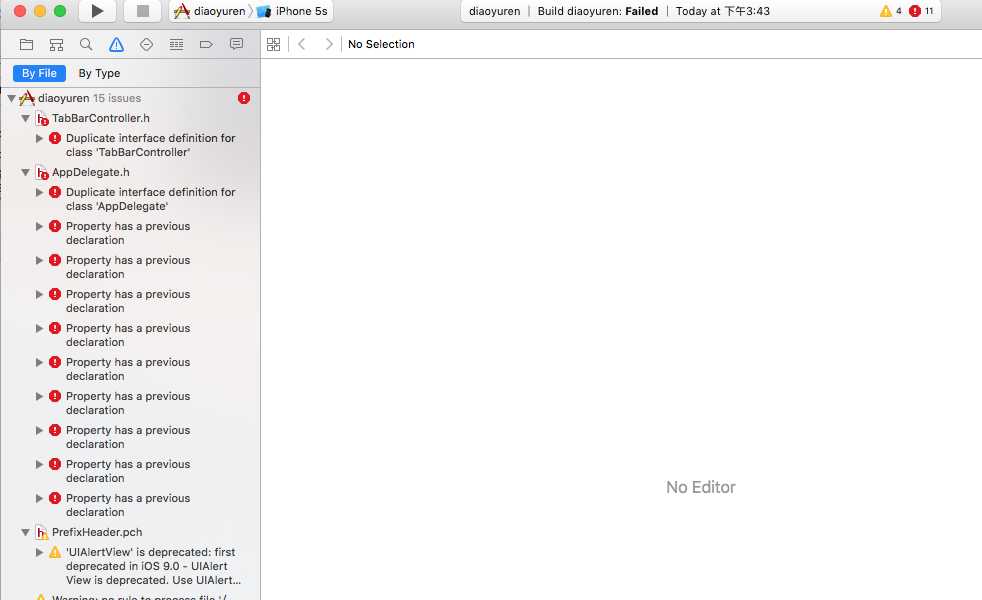Select the 'diaoyuren 15 issues' row

coord(130,98)
